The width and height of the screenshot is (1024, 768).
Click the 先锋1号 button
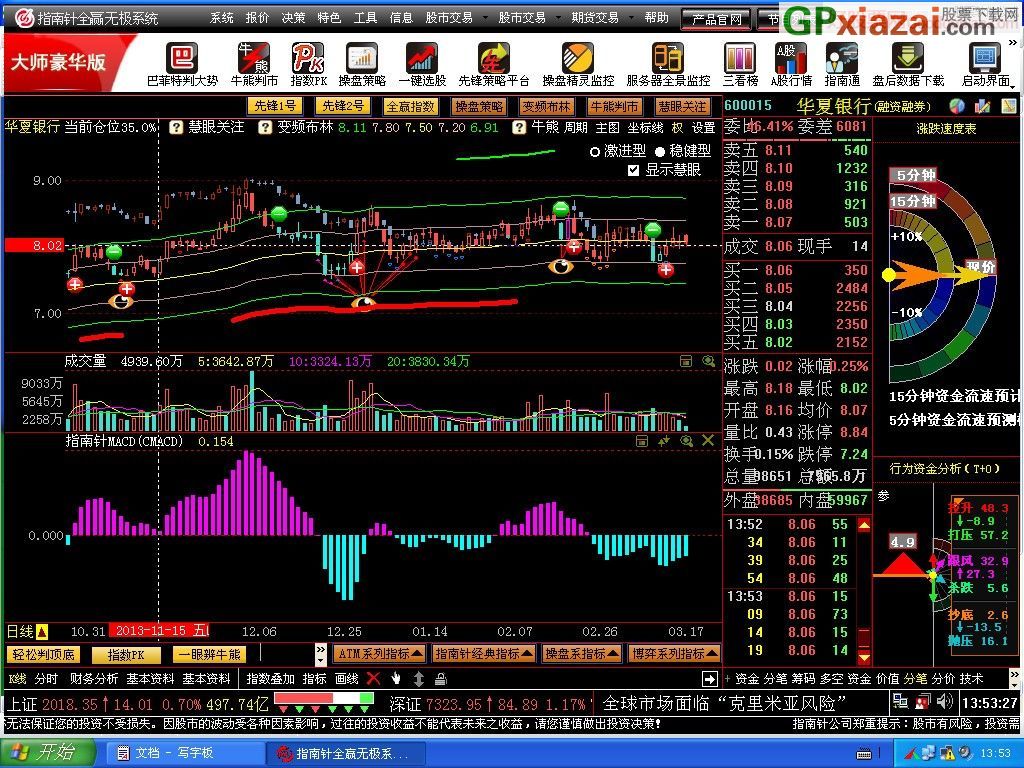[x=275, y=106]
